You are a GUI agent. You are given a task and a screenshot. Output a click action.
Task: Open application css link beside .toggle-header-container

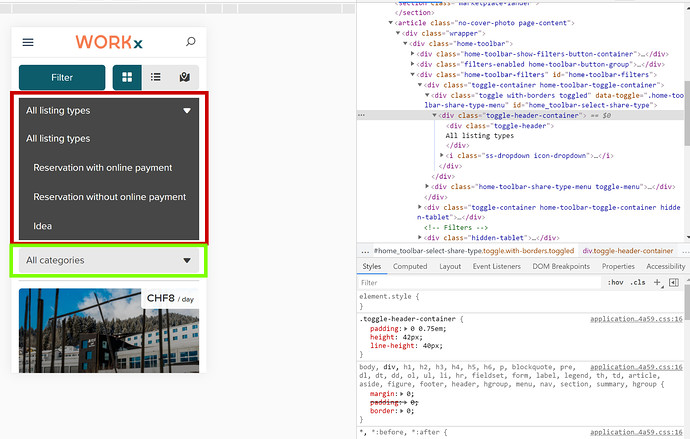click(636, 319)
